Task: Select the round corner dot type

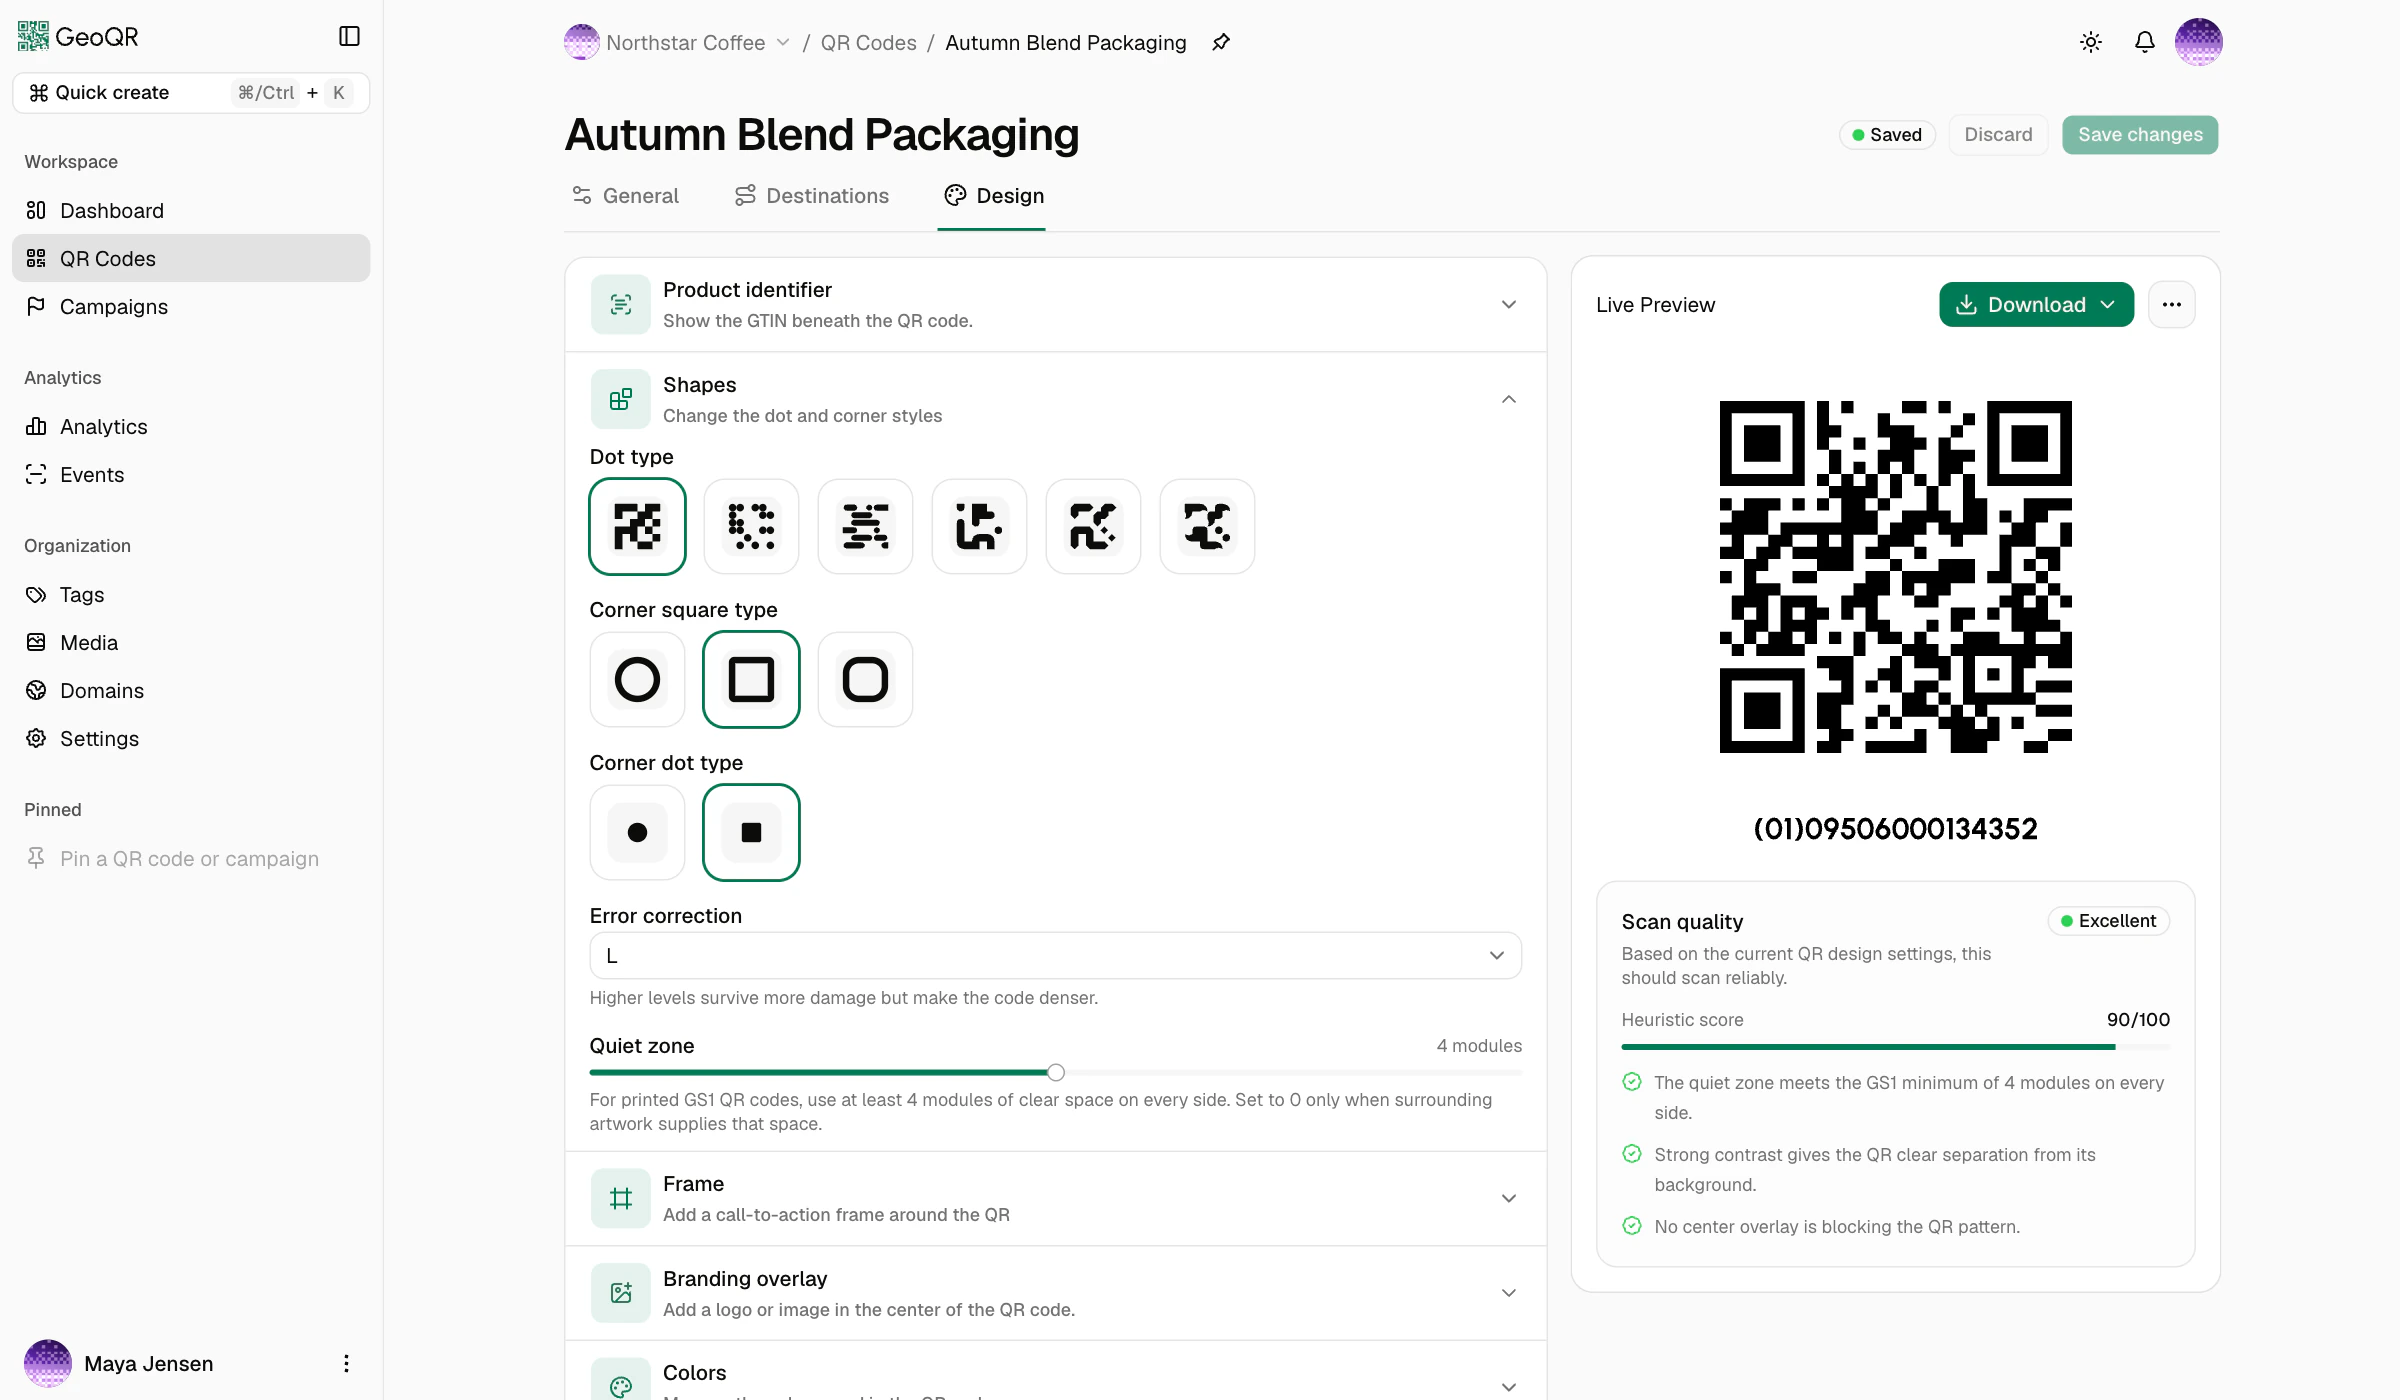Action: coord(637,832)
